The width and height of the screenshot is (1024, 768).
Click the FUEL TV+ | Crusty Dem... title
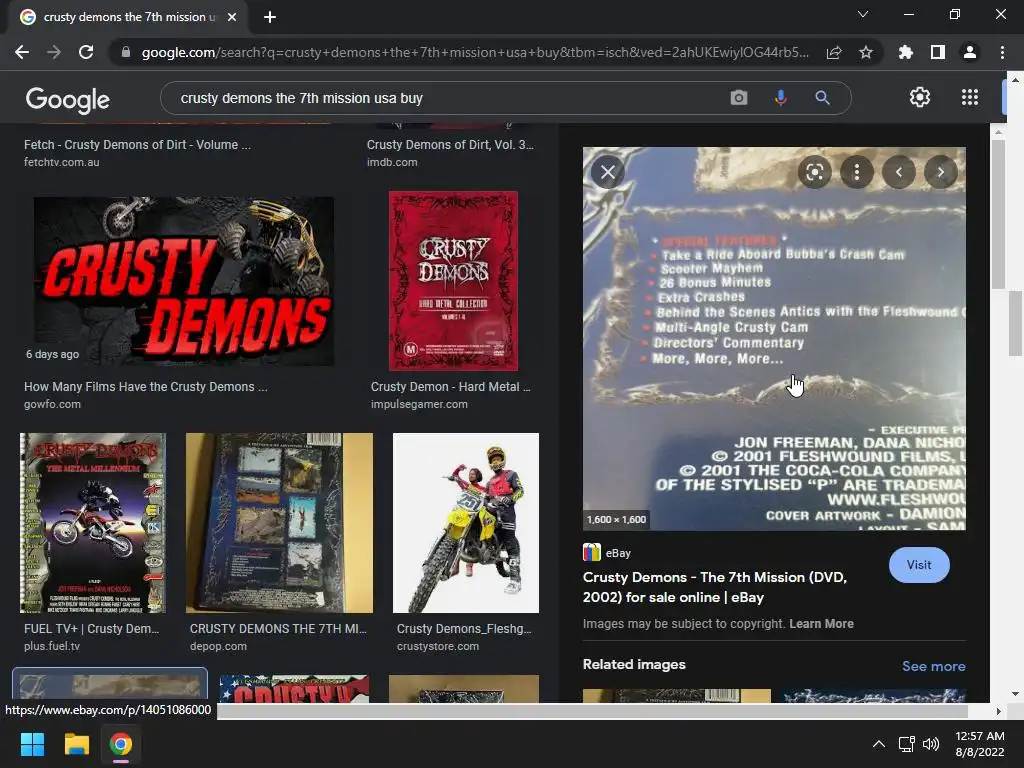(91, 629)
